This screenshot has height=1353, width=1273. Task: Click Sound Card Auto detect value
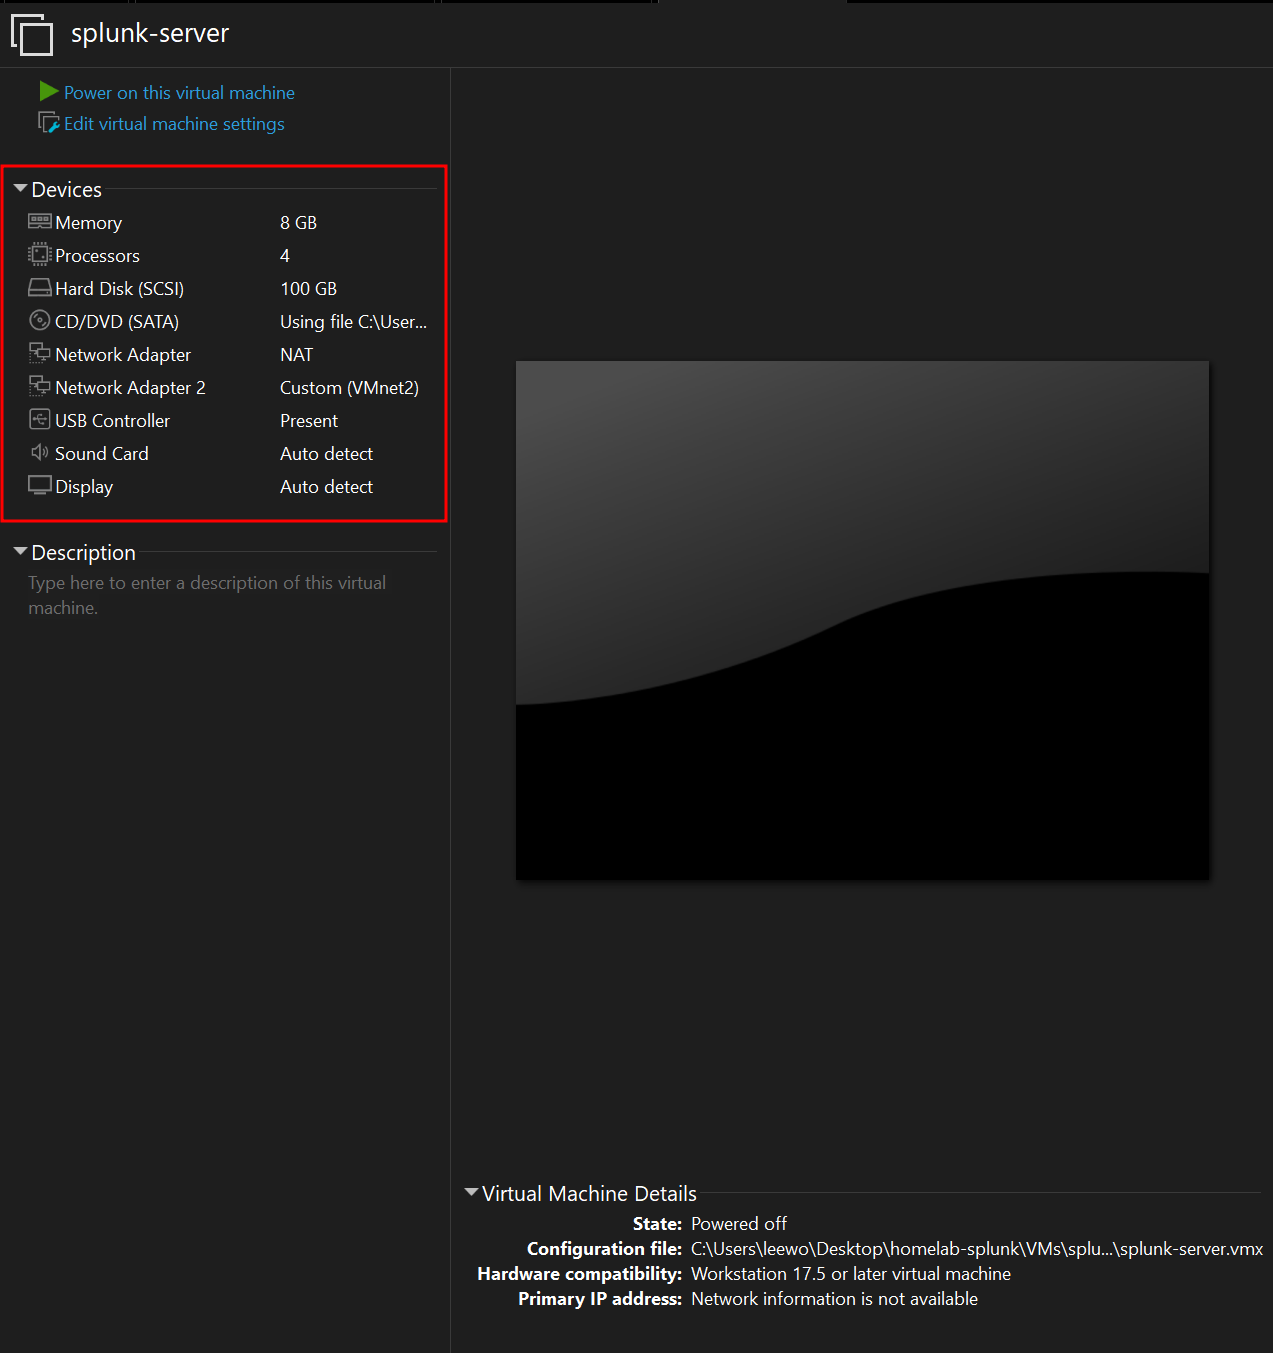pyautogui.click(x=326, y=454)
